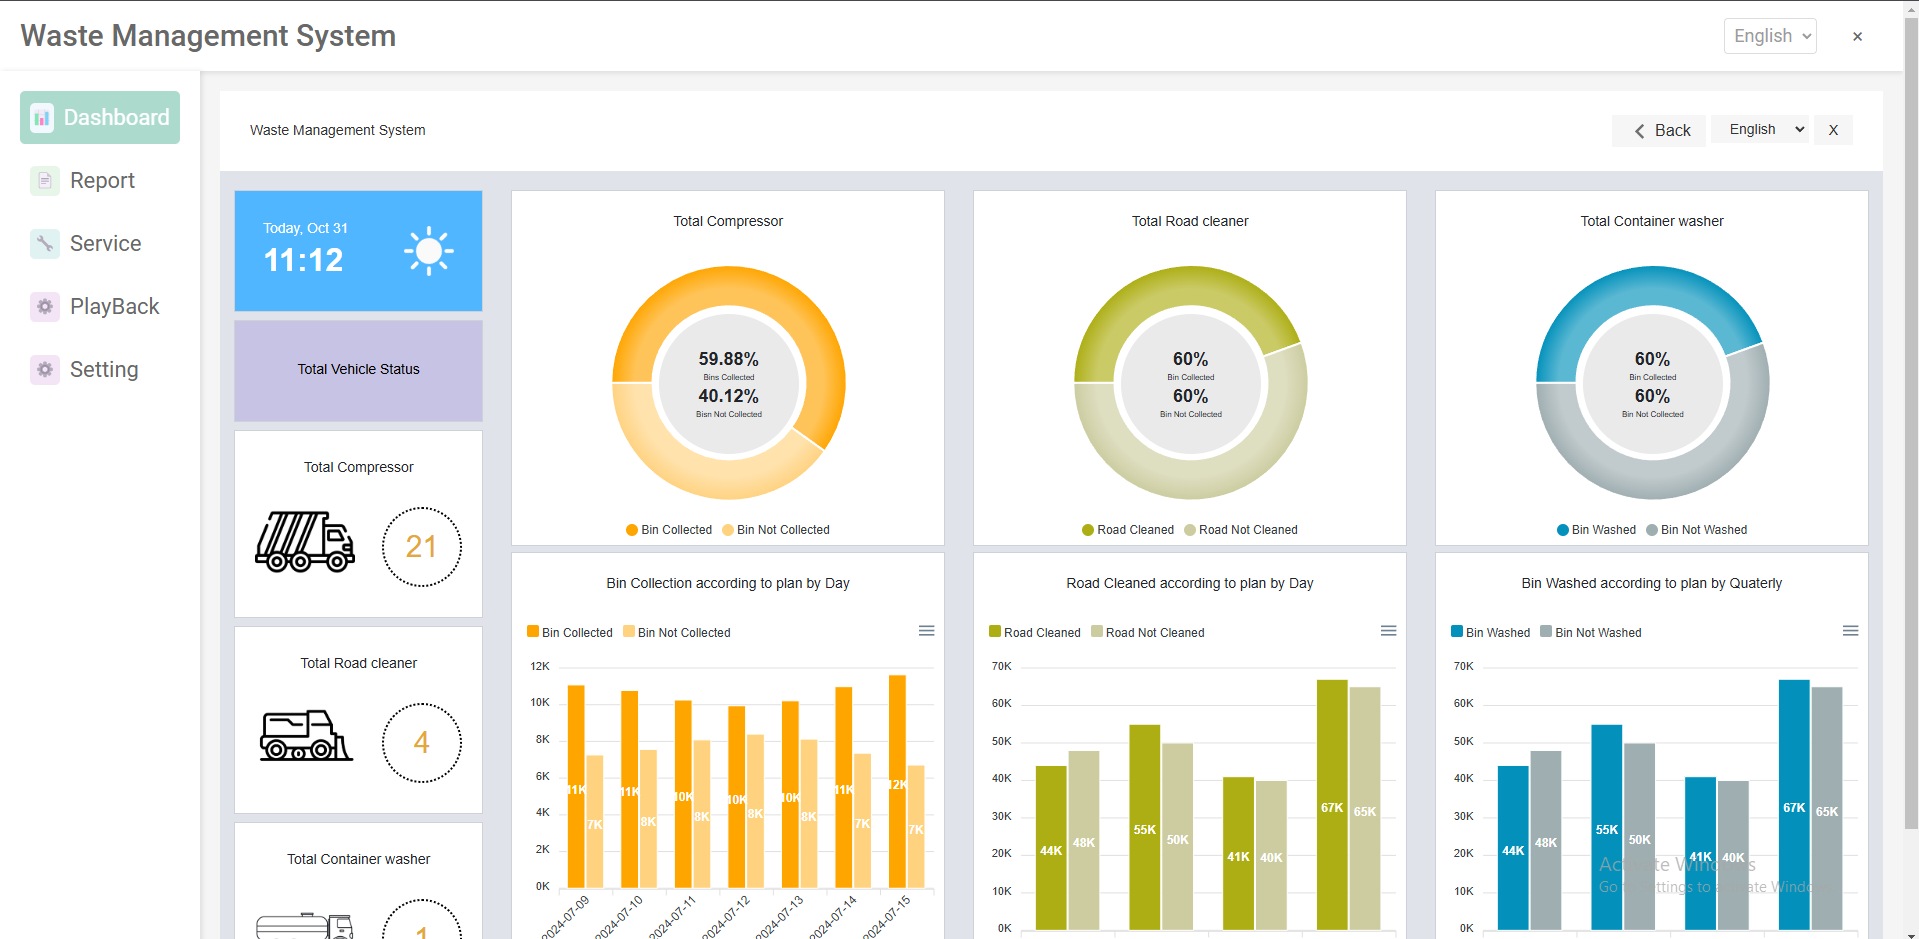1919x939 pixels.
Task: Click the Service wrench icon
Action: pyautogui.click(x=45, y=244)
